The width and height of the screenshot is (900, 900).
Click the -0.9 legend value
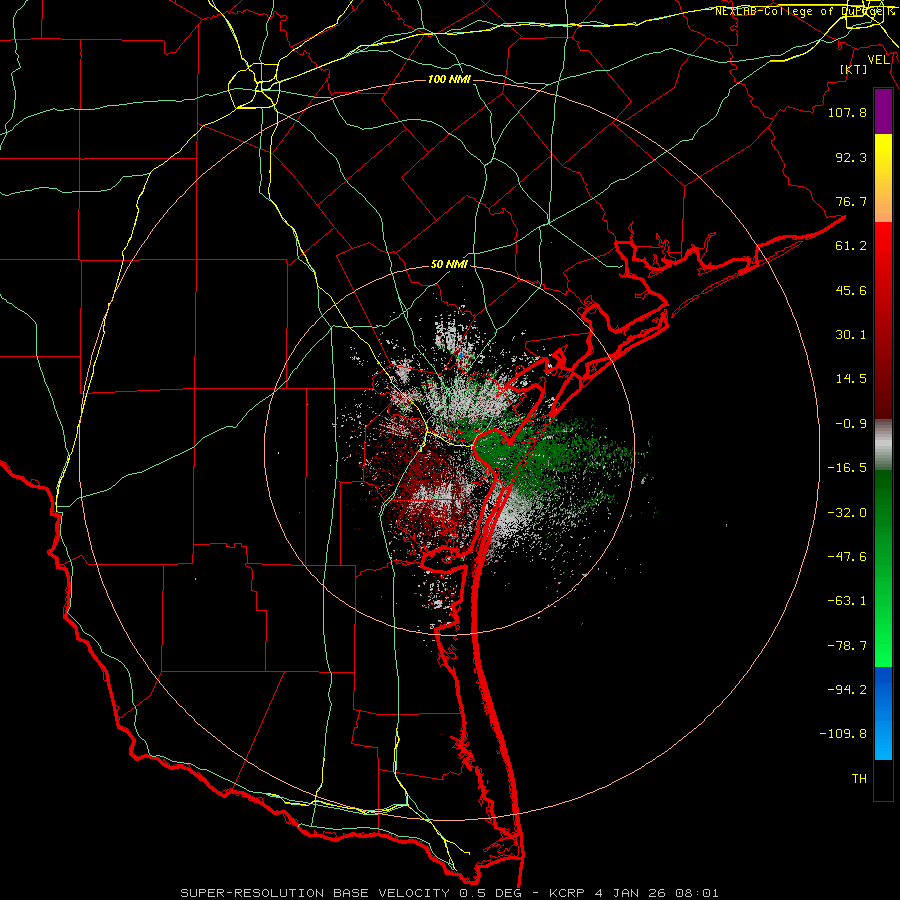coord(851,424)
